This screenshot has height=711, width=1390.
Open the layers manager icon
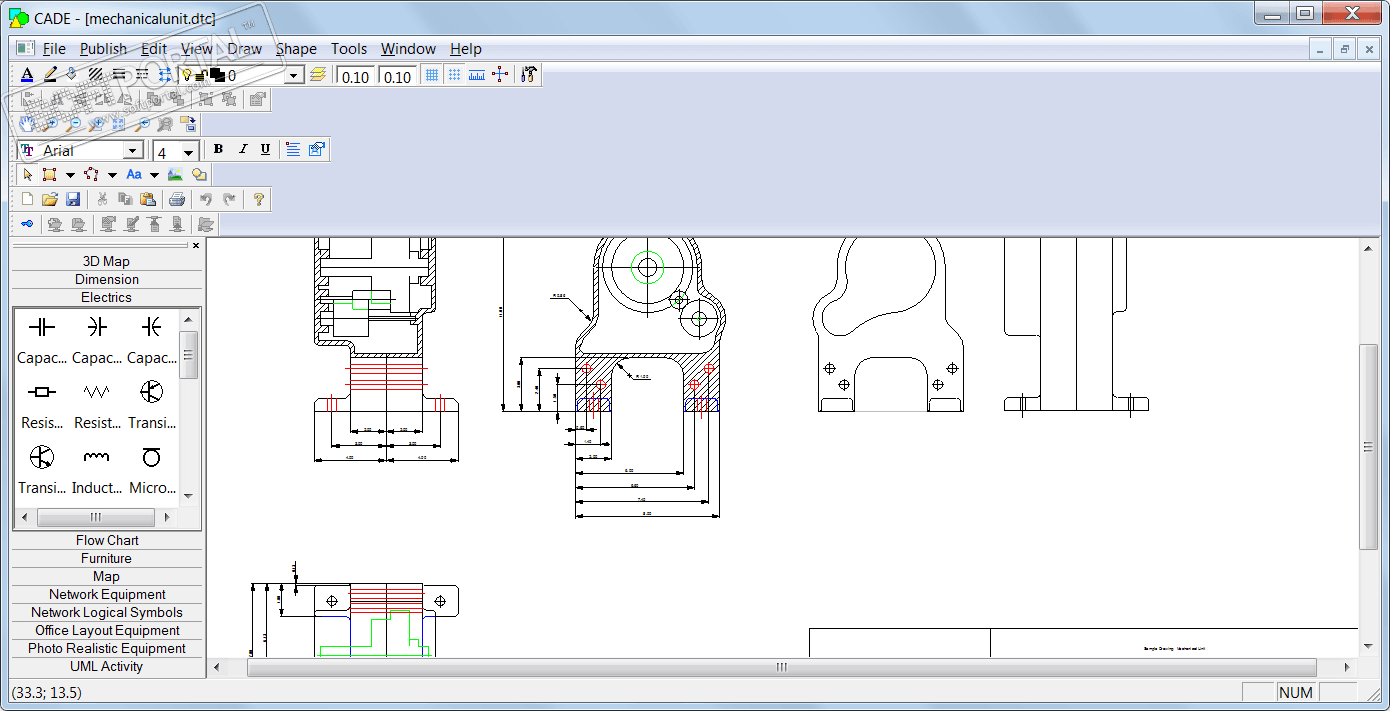coord(318,75)
